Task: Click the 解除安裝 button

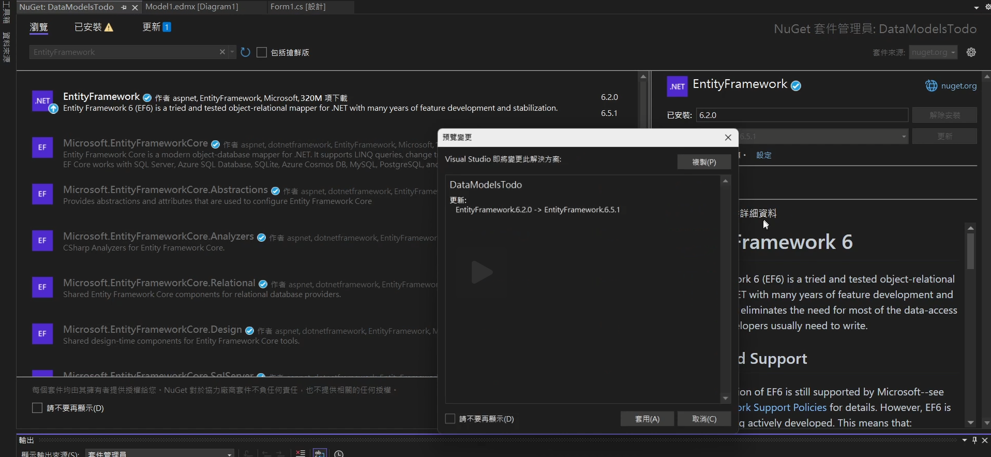Action: click(944, 115)
